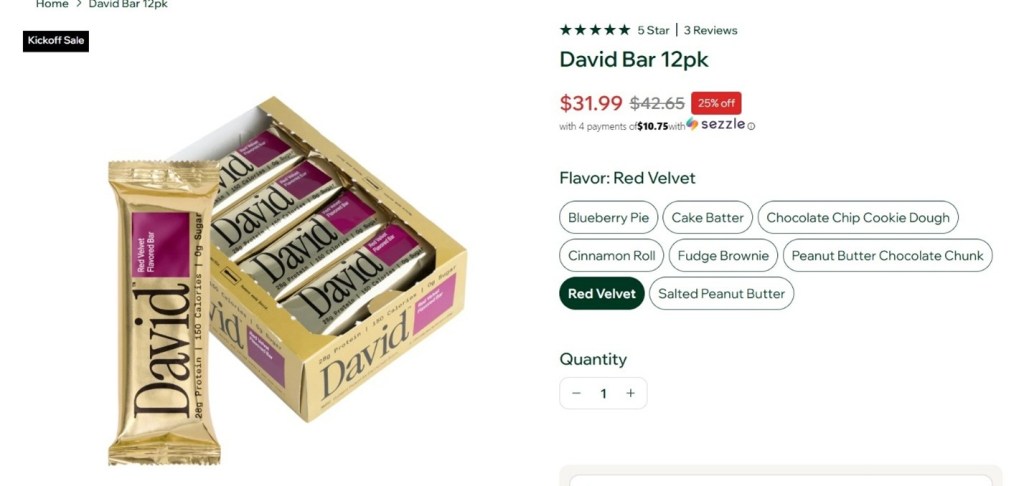Select the Blueberry Pie flavor
The width and height of the screenshot is (1024, 486).
[609, 218]
